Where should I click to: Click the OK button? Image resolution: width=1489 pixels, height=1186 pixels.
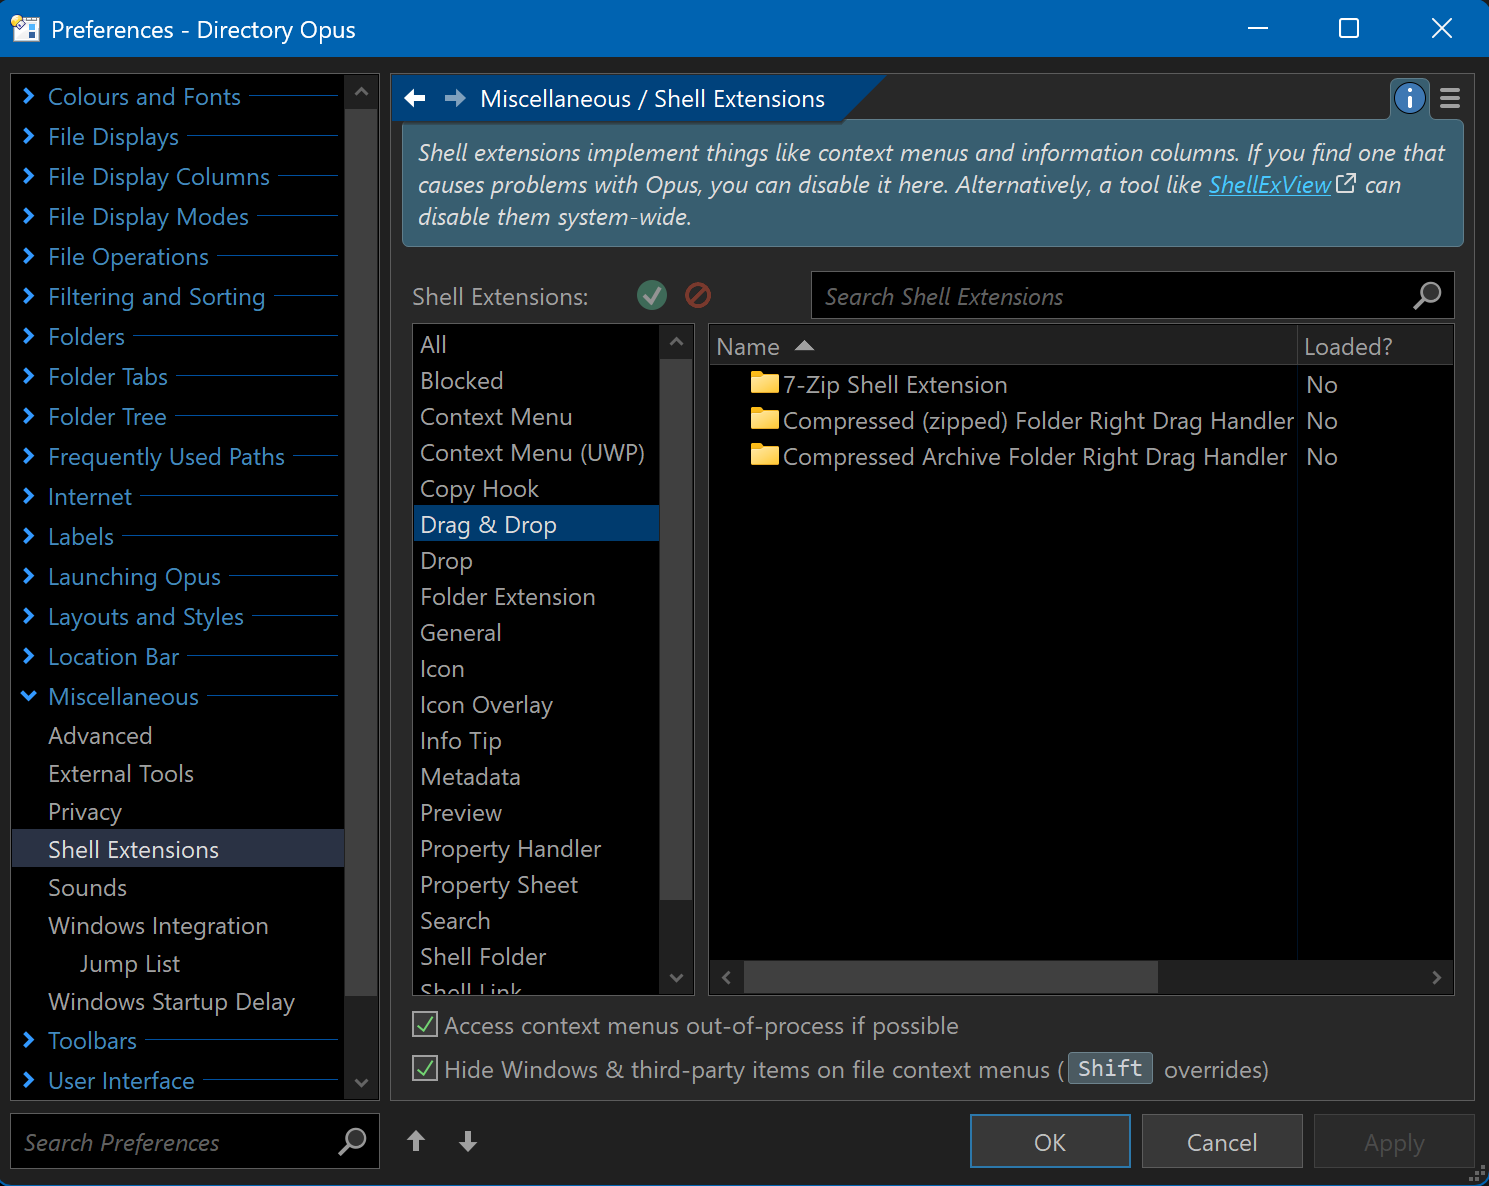pos(1050,1141)
